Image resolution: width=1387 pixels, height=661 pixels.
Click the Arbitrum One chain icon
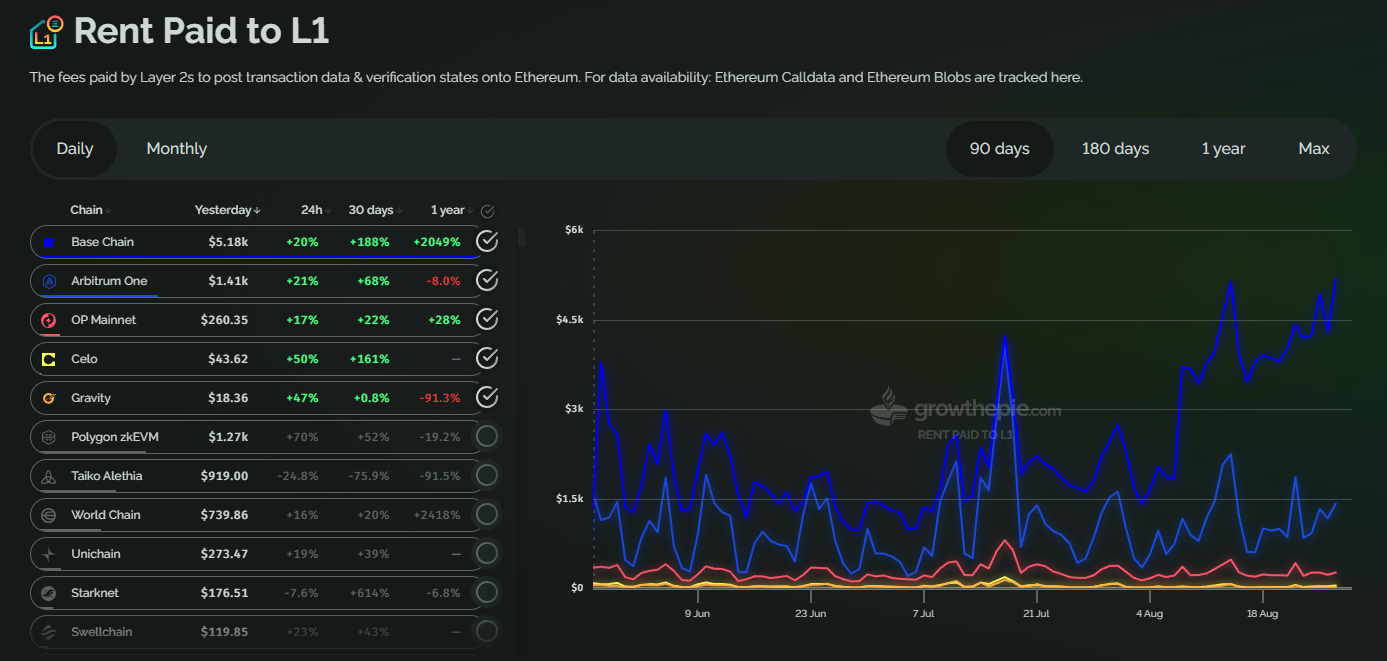pyautogui.click(x=48, y=281)
